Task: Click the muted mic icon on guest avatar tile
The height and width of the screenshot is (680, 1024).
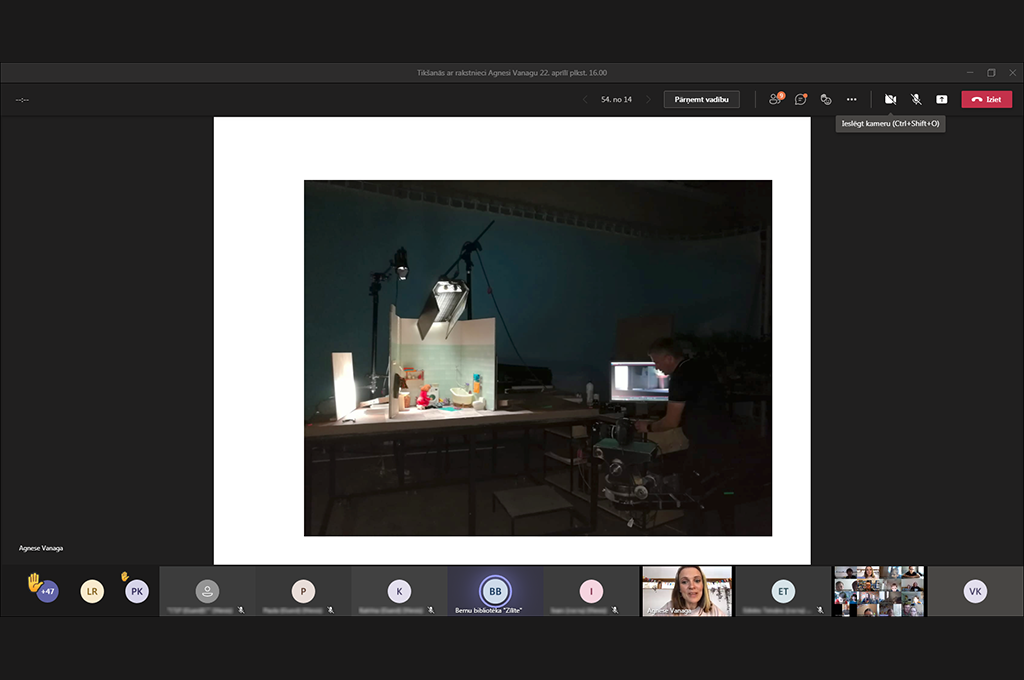Action: (241, 610)
